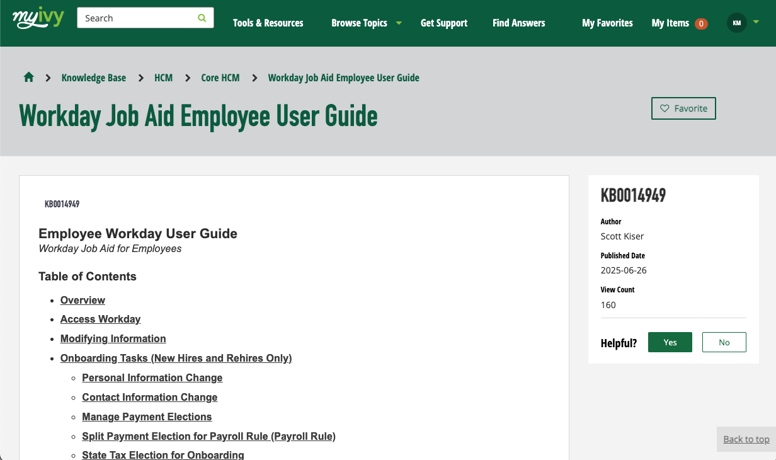Click the myivy logo
This screenshot has width=776, height=460.
point(38,18)
